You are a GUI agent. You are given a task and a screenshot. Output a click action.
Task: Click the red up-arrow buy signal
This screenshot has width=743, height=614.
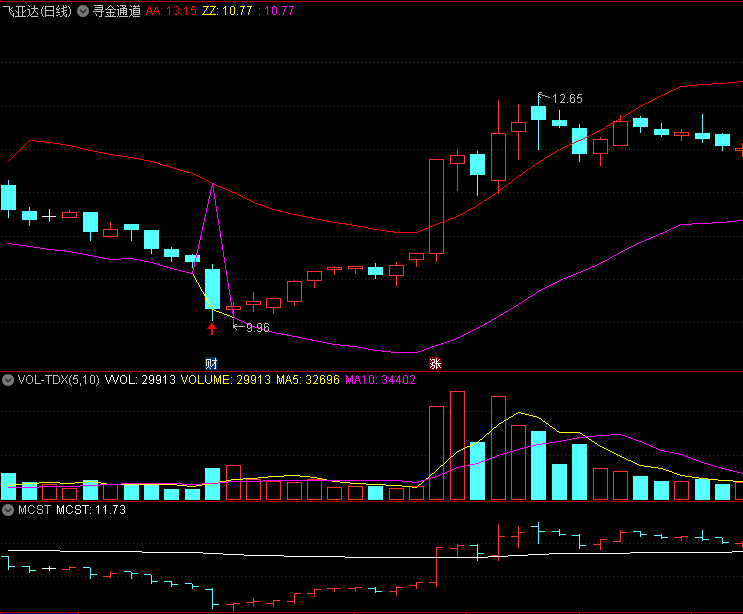(212, 328)
